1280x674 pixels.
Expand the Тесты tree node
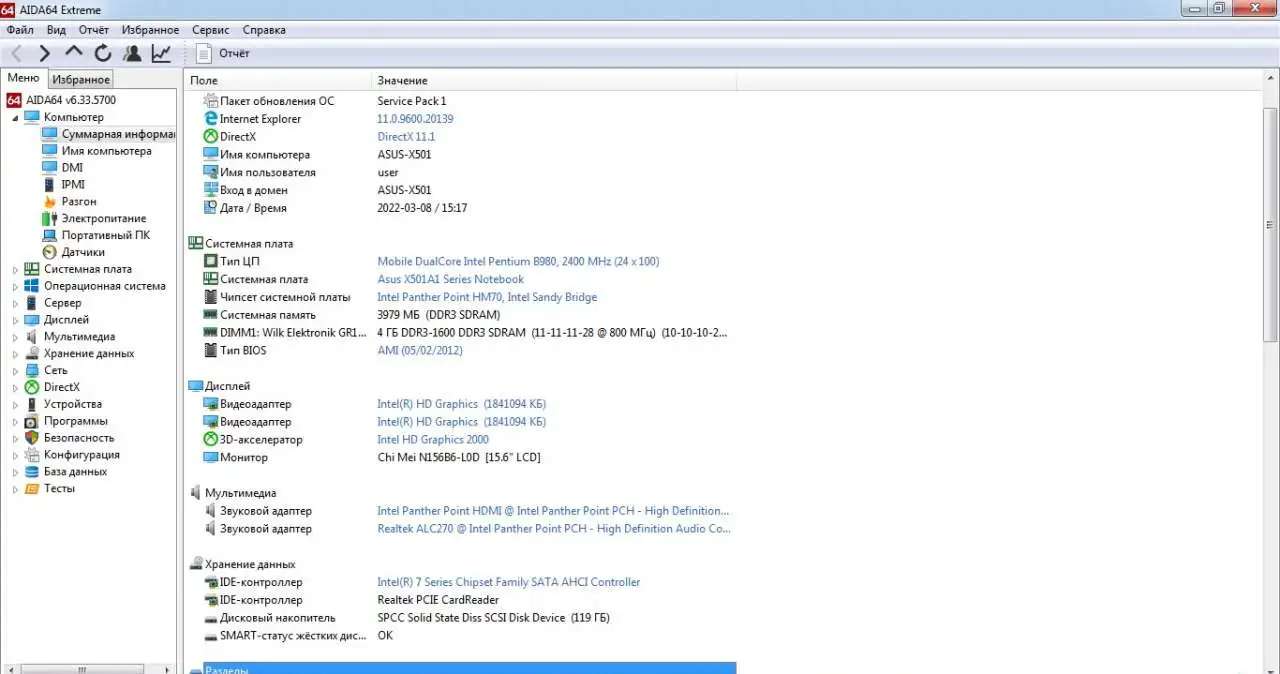pyautogui.click(x=15, y=489)
